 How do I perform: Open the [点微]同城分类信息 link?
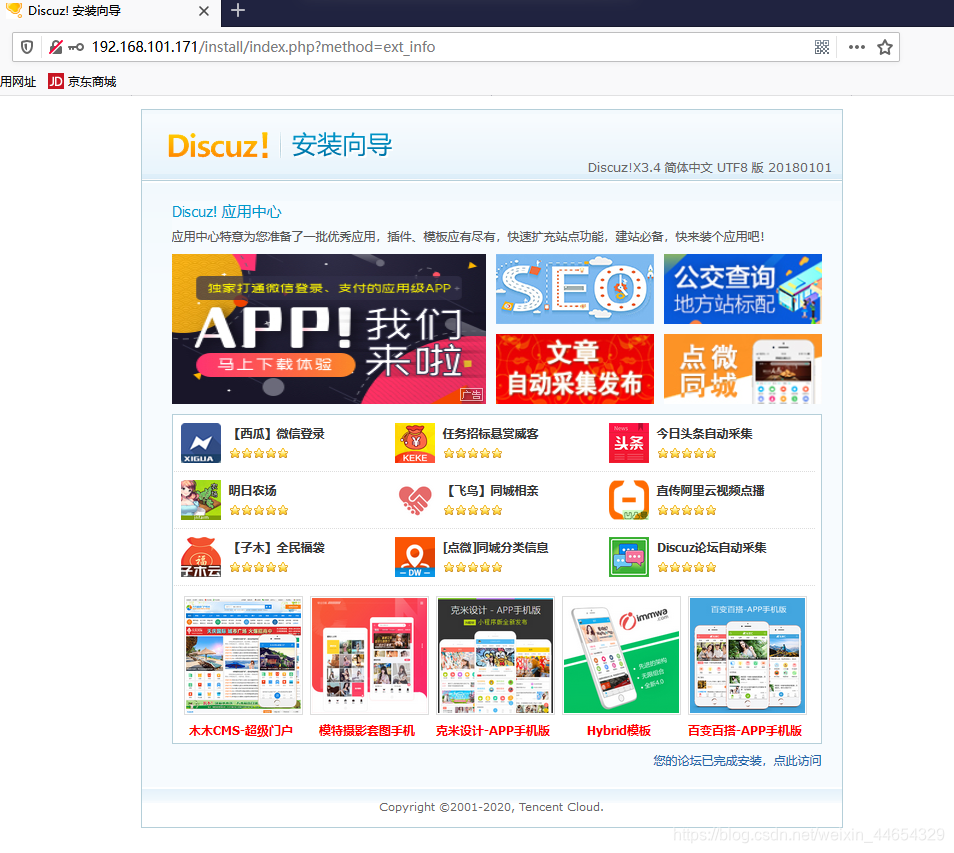496,548
